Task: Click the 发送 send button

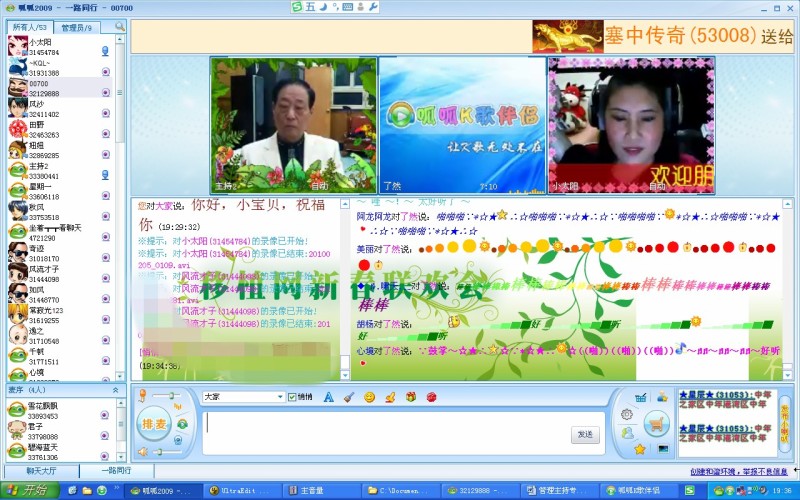Action: pos(585,434)
